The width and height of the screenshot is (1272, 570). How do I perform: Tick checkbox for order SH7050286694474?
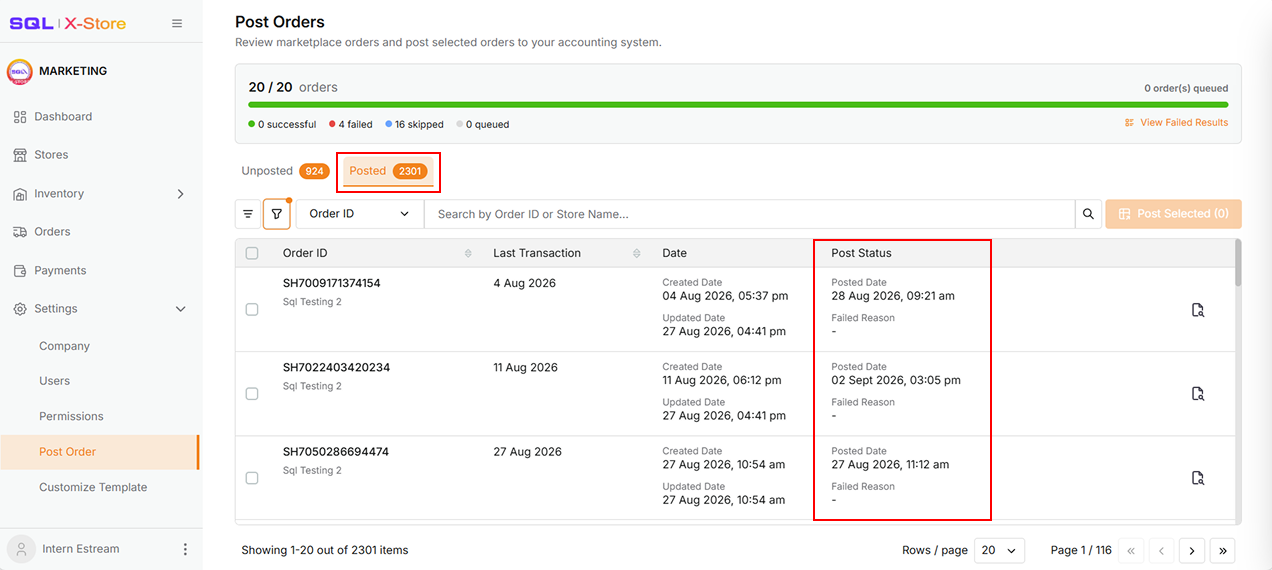pos(252,479)
